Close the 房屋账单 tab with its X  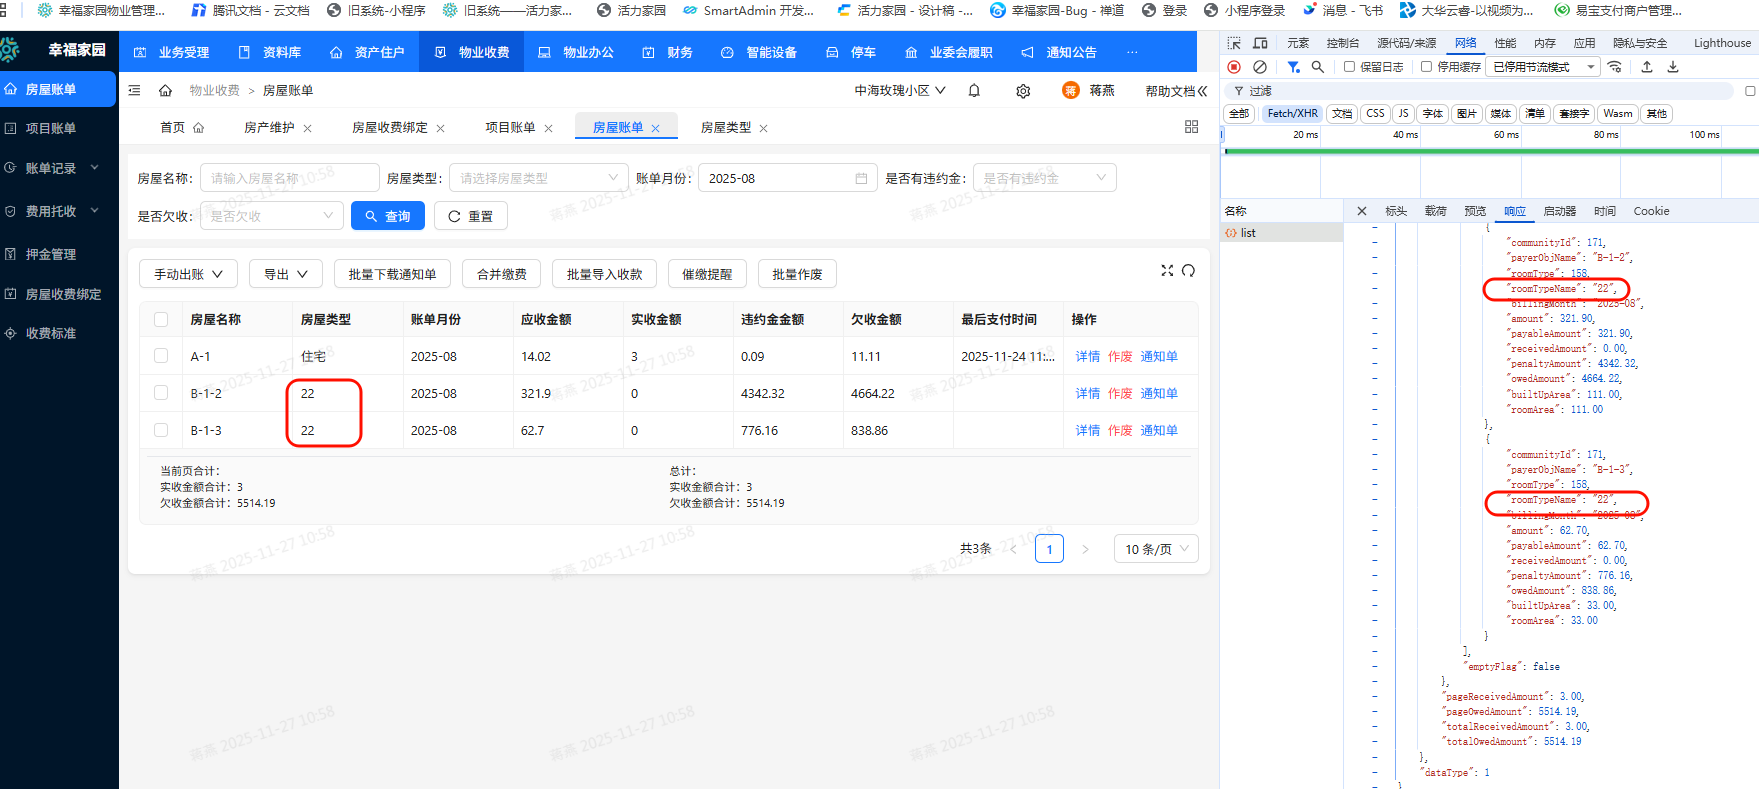point(656,128)
